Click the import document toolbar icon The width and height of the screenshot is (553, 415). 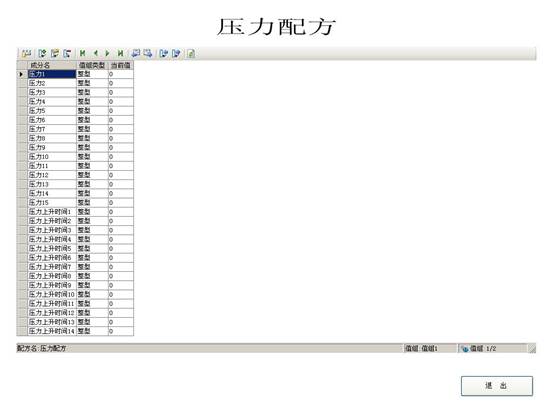[x=164, y=54]
